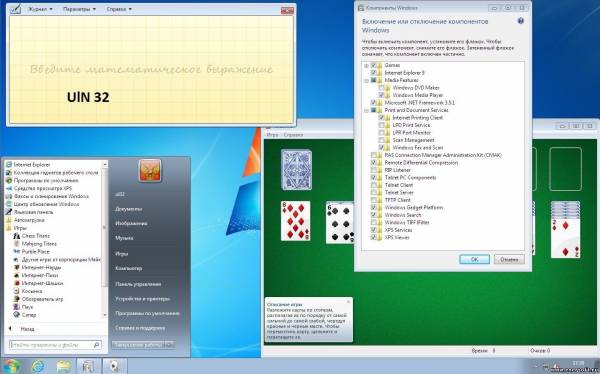Launch Паук spider solitaire icon
600x374 pixels.
tap(16, 307)
